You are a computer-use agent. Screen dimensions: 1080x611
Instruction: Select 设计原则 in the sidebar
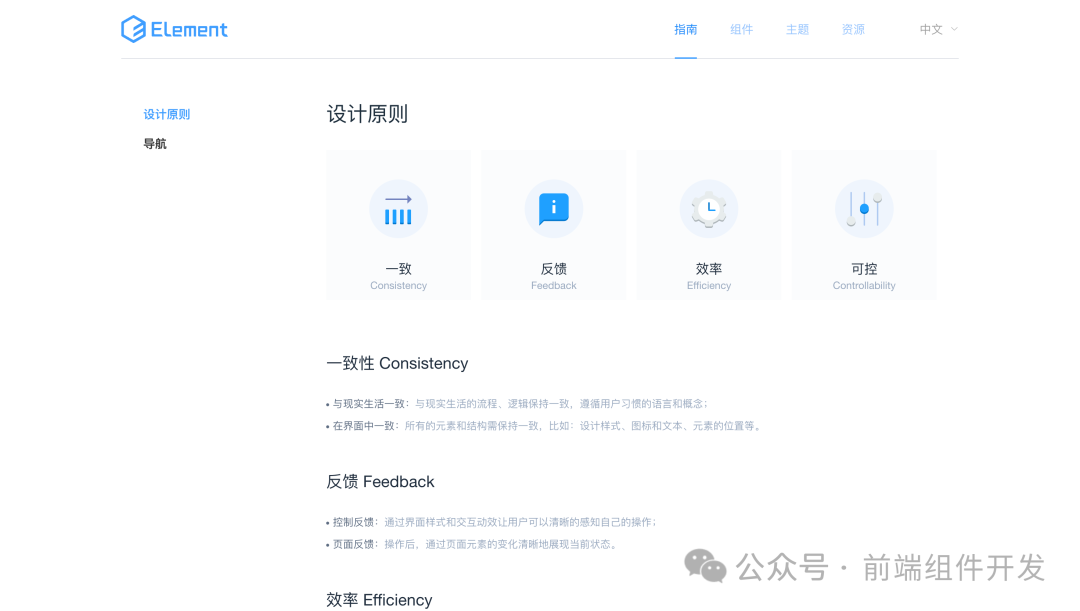click(x=167, y=113)
